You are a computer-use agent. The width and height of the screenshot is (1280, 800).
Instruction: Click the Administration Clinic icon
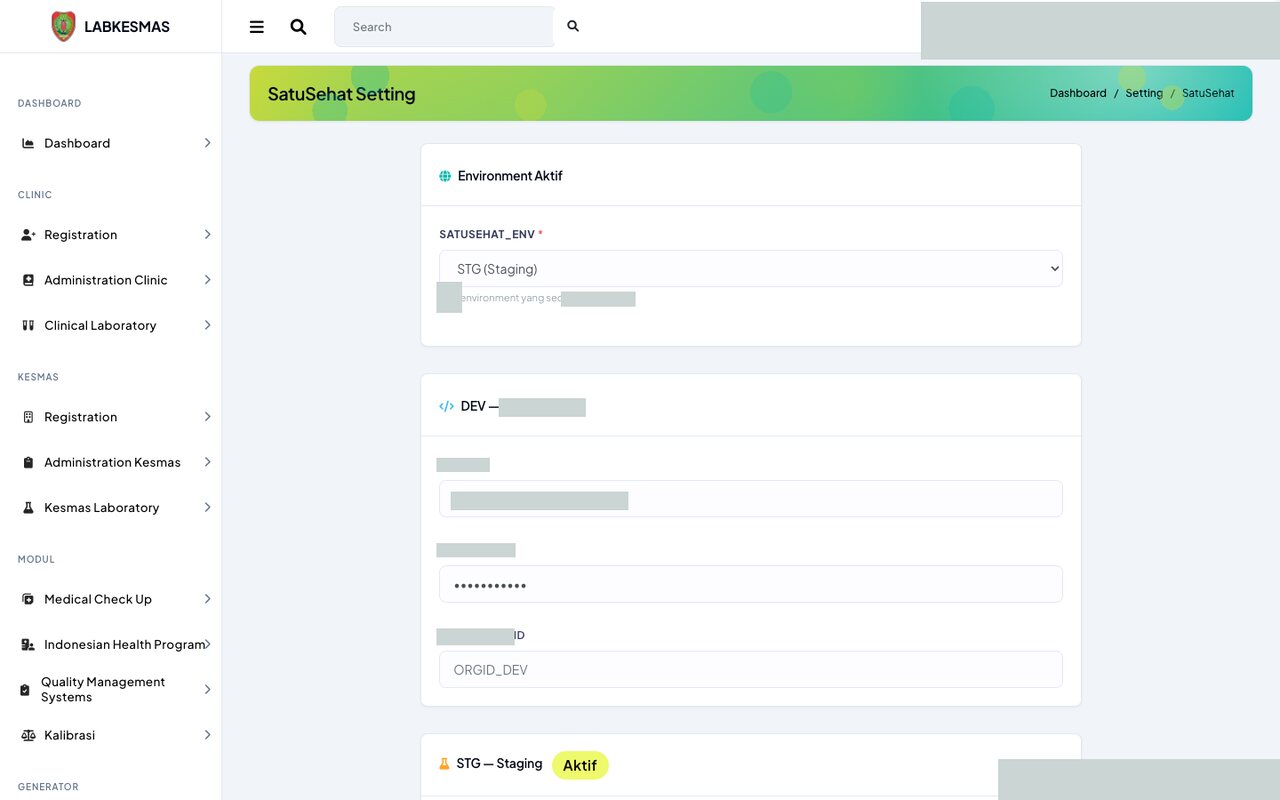coord(28,280)
